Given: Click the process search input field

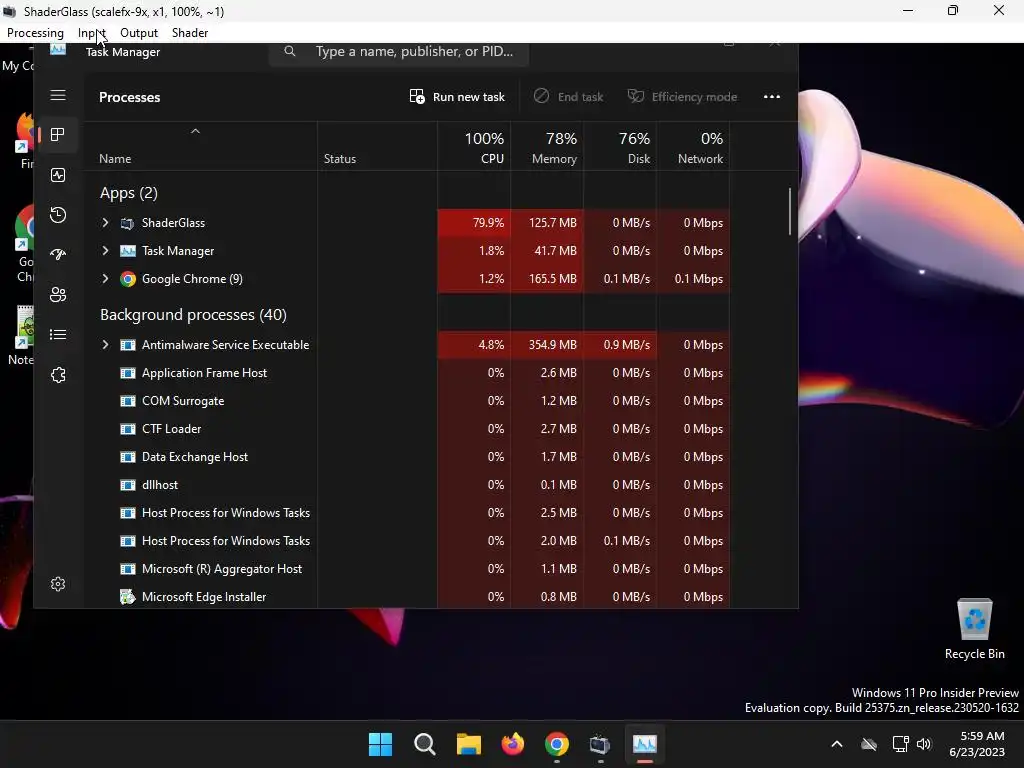Looking at the screenshot, I should point(399,52).
